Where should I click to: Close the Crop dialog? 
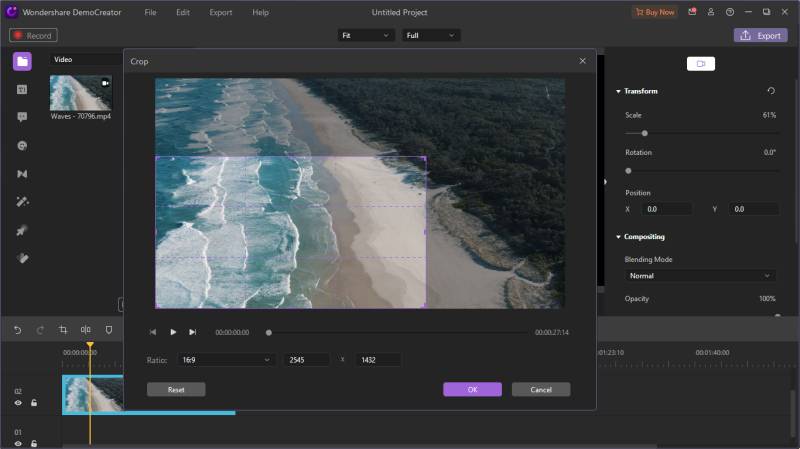(x=583, y=61)
